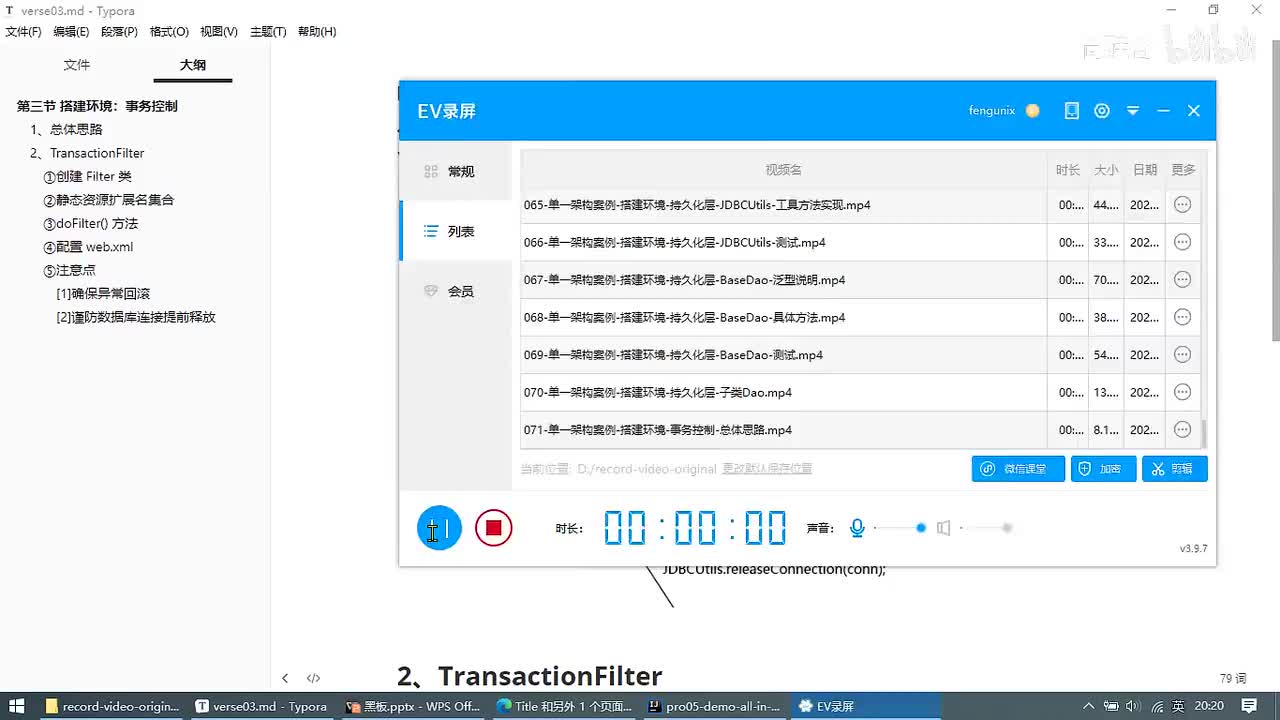Switch to 黑板.pptx WPS taskbar item

pos(412,706)
